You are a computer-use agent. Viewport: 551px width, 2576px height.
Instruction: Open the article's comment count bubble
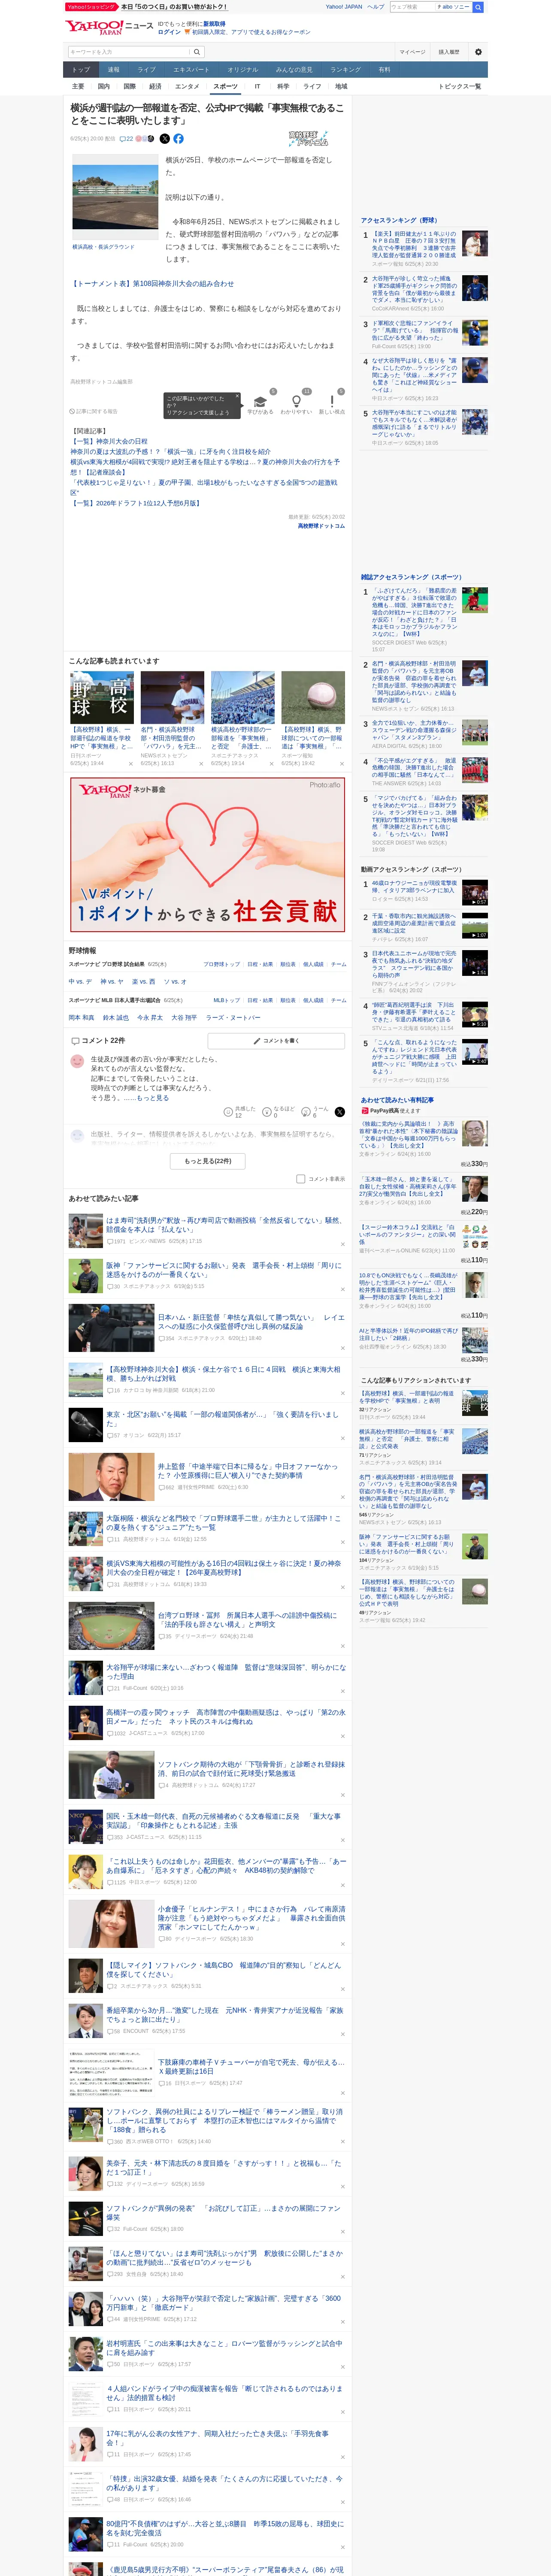pyautogui.click(x=127, y=139)
